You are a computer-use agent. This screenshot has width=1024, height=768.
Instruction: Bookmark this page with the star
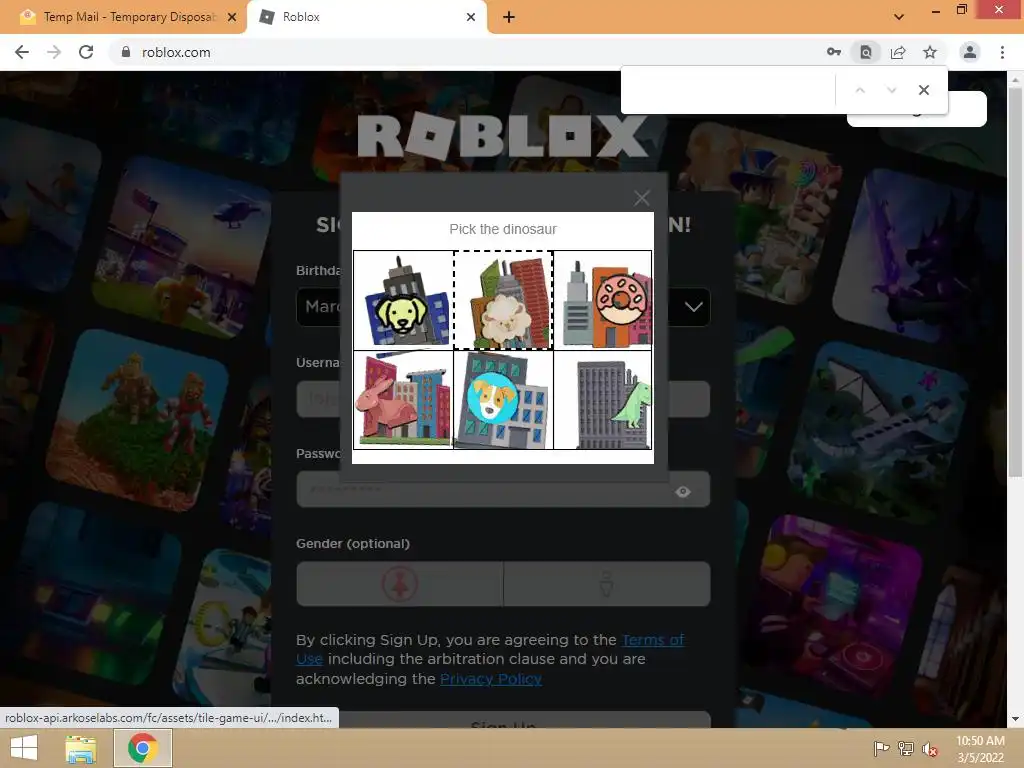point(930,52)
